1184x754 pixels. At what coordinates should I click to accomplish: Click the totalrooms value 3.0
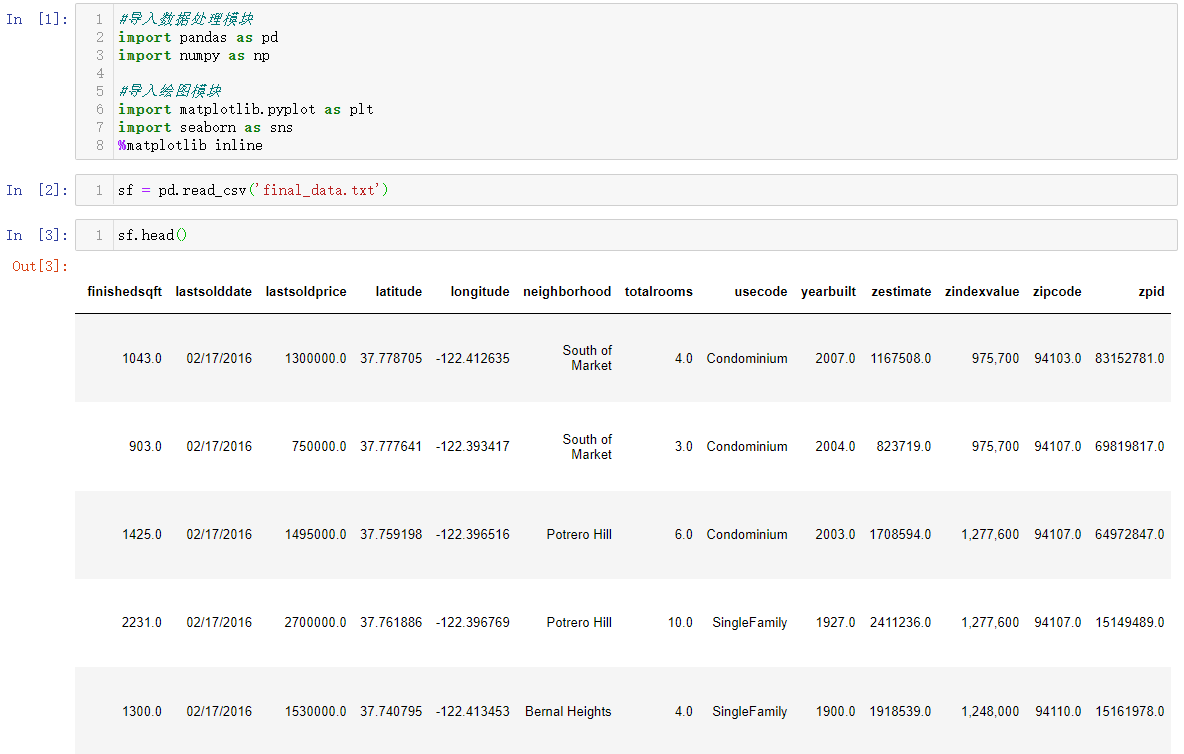683,447
